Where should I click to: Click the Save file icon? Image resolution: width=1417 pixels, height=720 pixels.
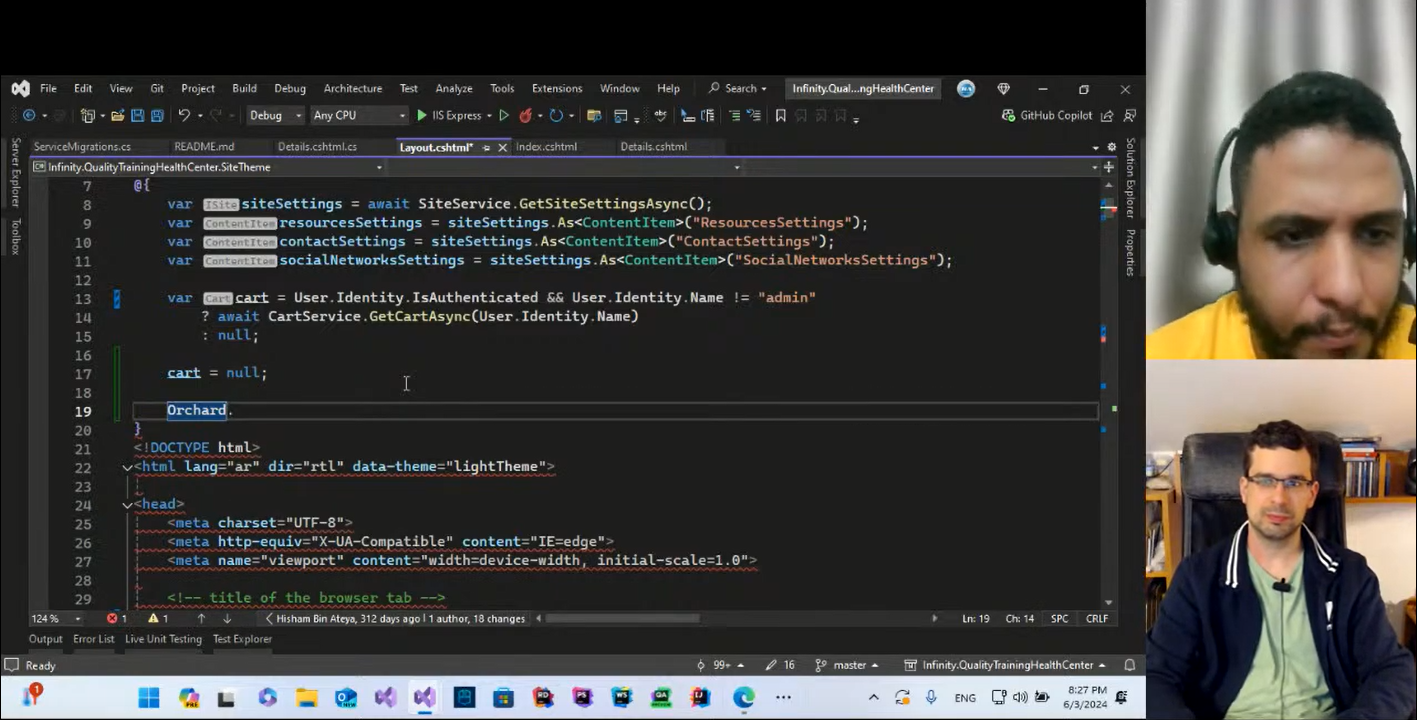[138, 116]
